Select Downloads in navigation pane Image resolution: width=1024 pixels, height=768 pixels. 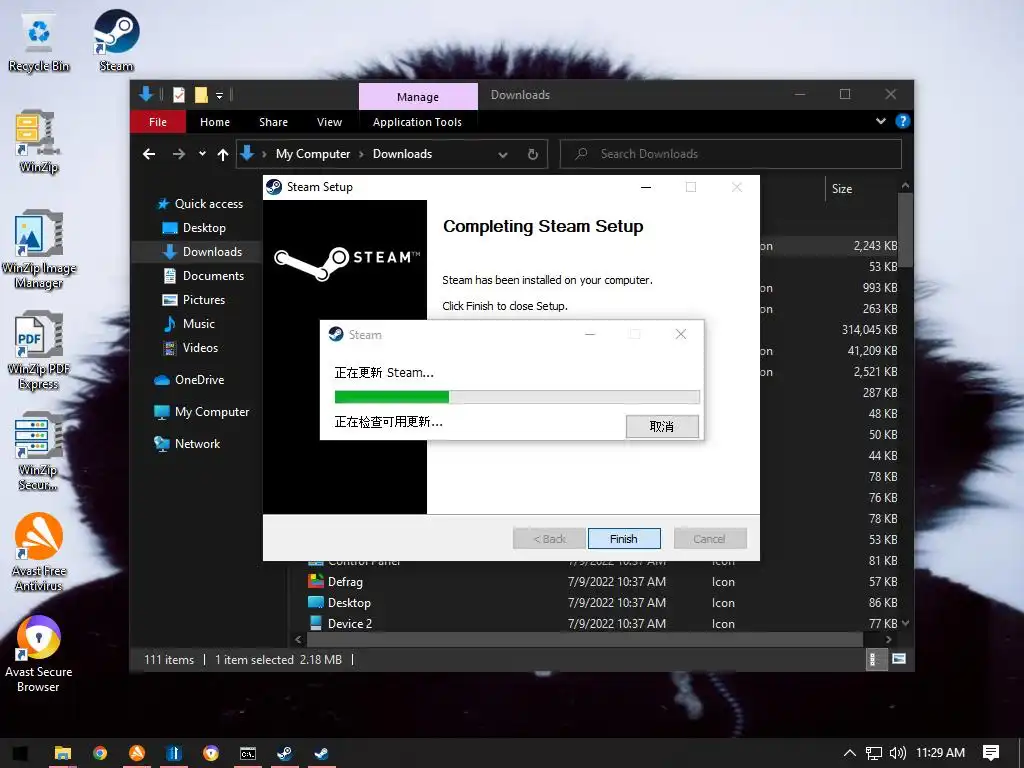(202, 251)
